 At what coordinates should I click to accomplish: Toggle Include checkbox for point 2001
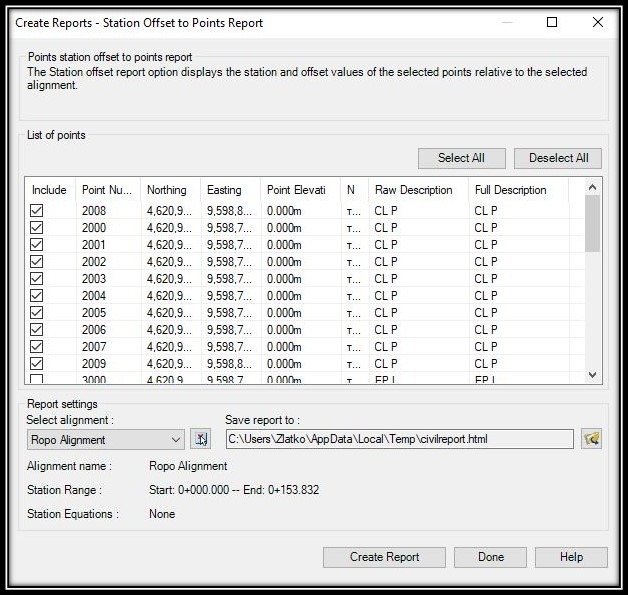[x=36, y=245]
